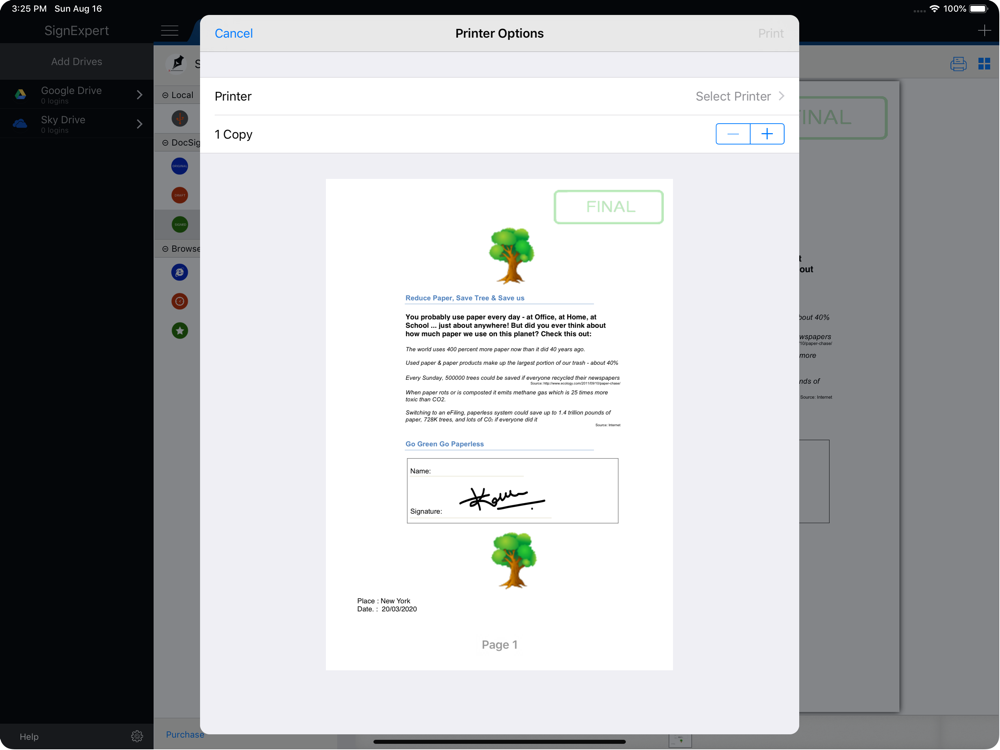Switch to grid view icon
1000x750 pixels.
click(x=984, y=64)
